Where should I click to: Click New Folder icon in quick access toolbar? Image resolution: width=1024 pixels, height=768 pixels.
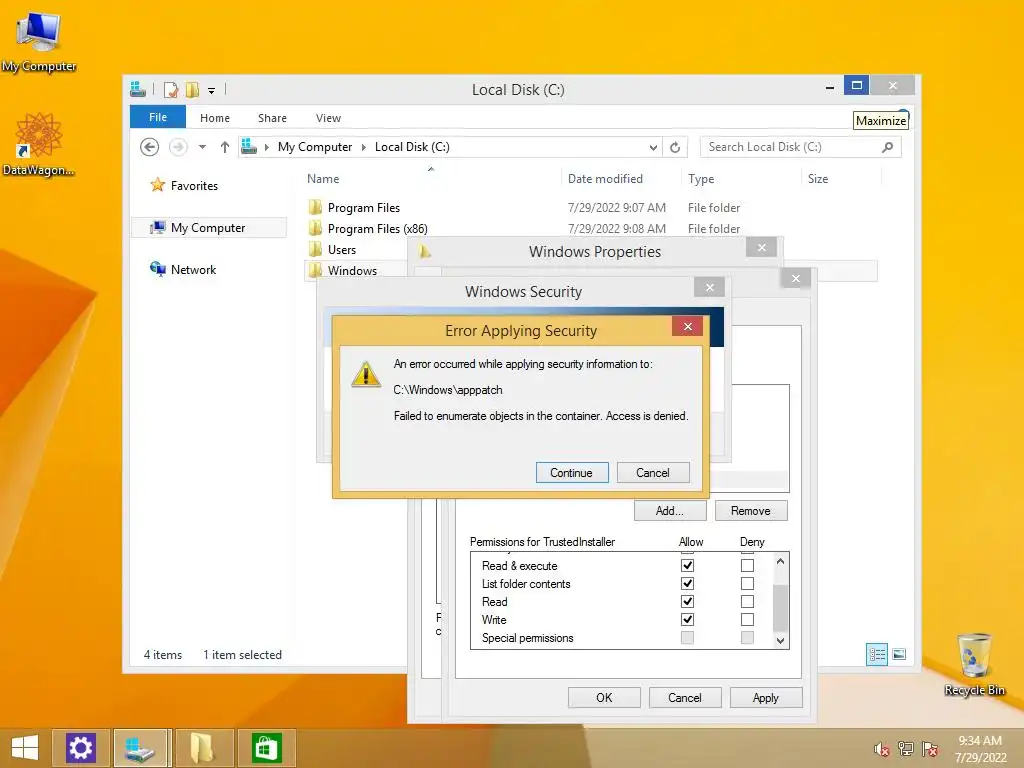192,89
